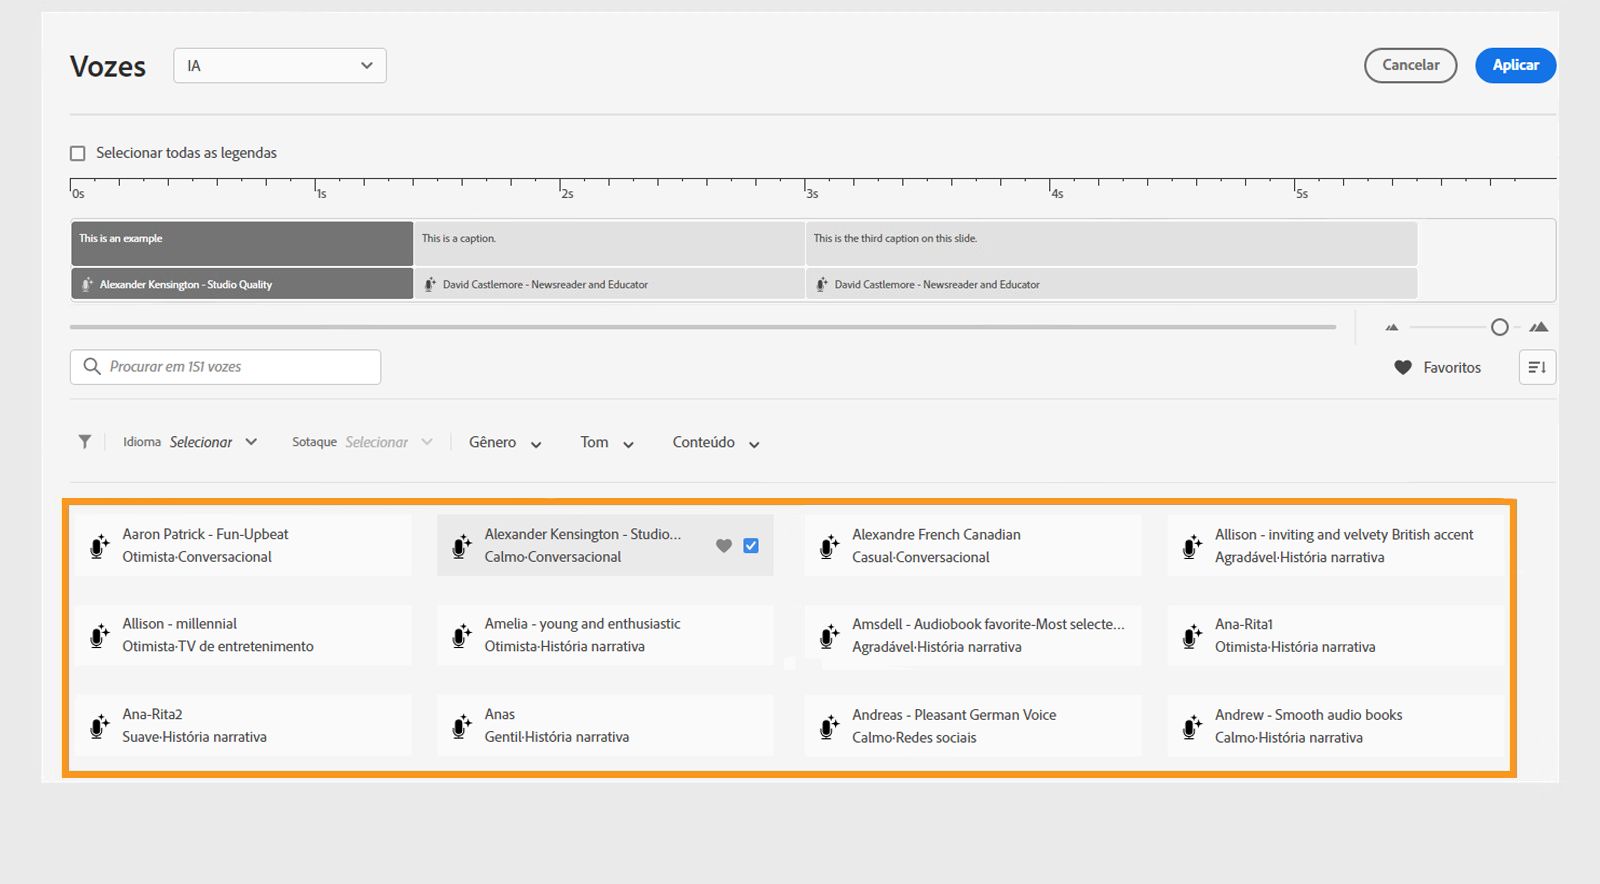1600x884 pixels.
Task: Click the Andreas German Voice icon
Action: pos(829,726)
